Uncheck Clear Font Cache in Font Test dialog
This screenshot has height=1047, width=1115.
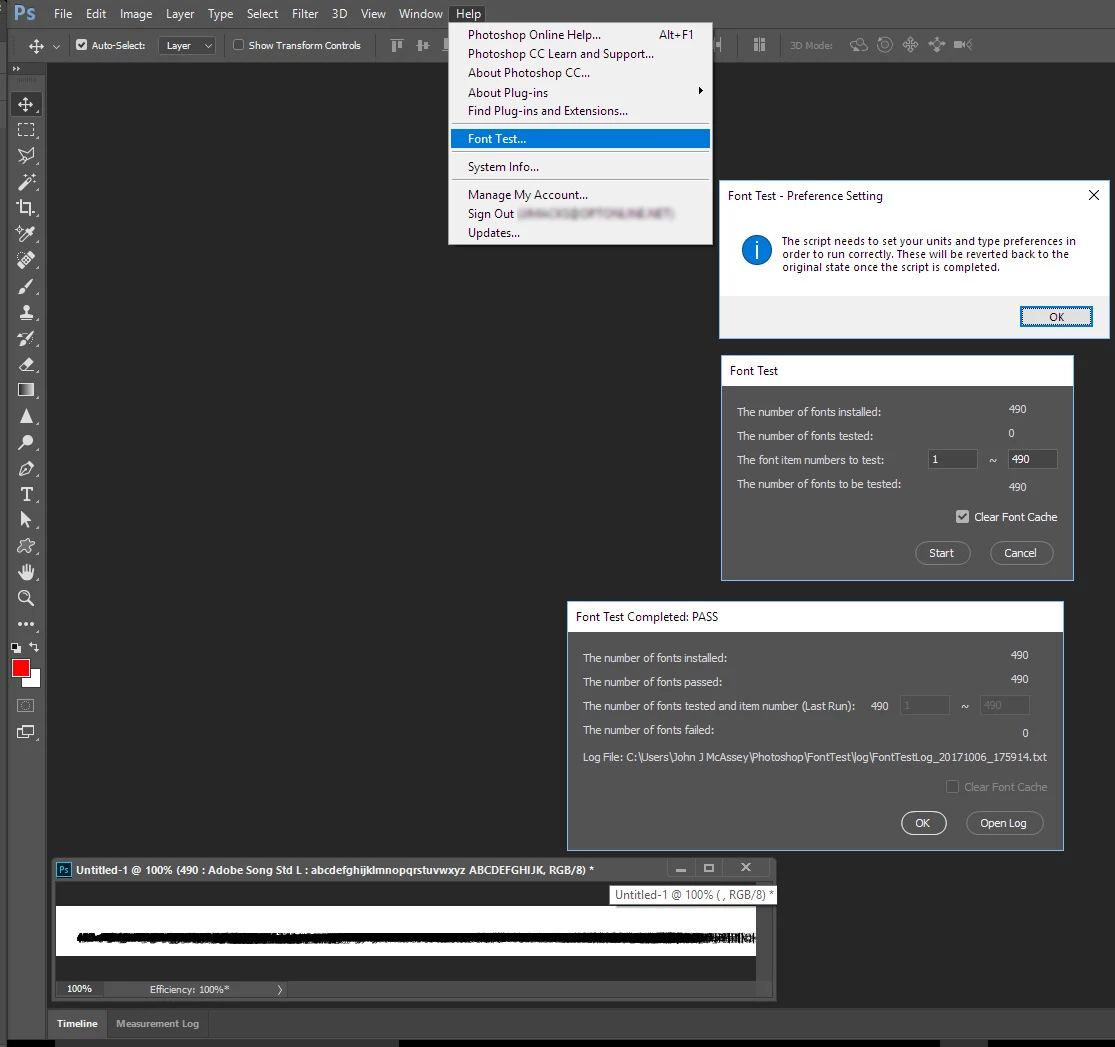click(962, 516)
